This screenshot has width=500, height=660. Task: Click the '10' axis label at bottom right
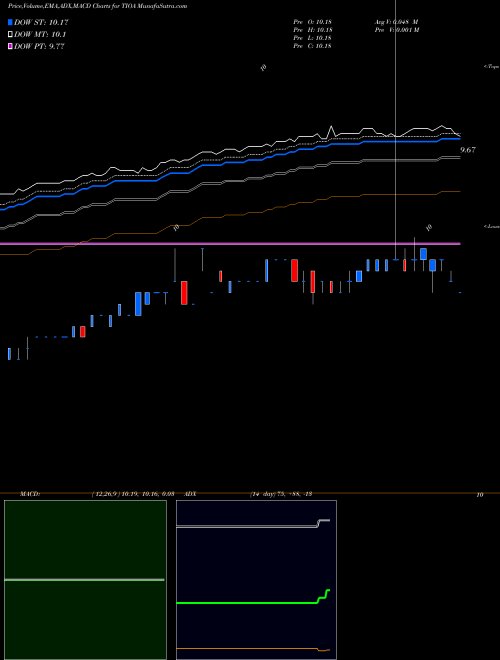point(480,495)
